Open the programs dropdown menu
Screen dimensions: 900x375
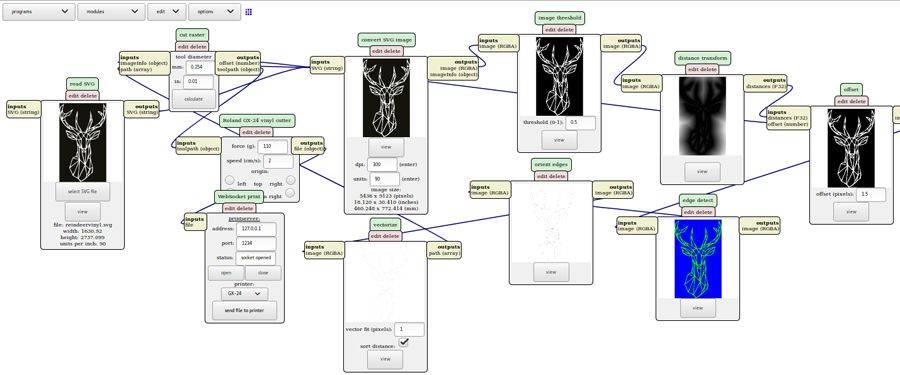[x=38, y=11]
